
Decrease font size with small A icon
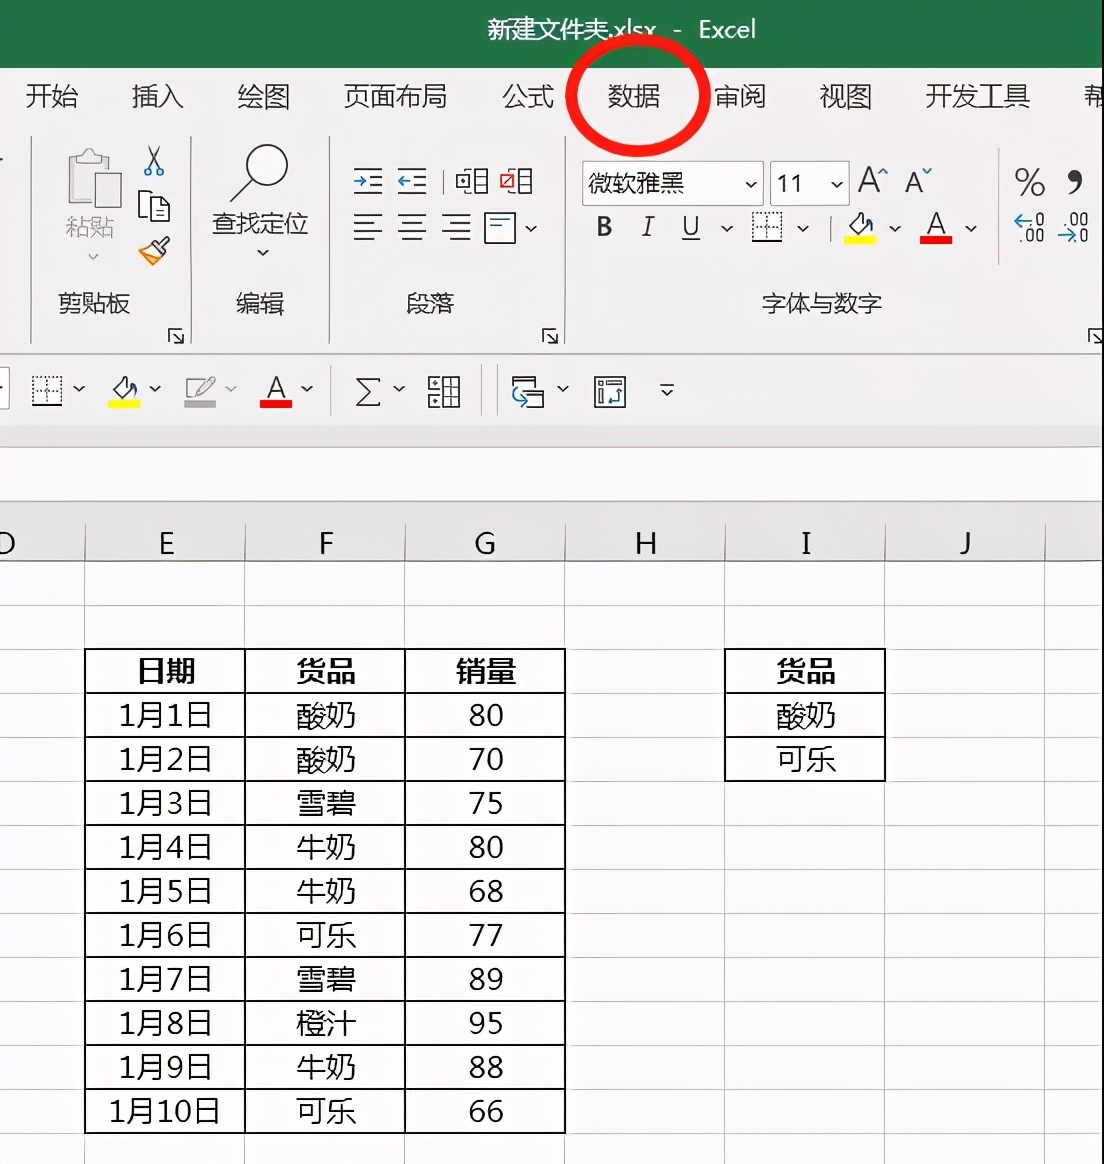point(918,181)
